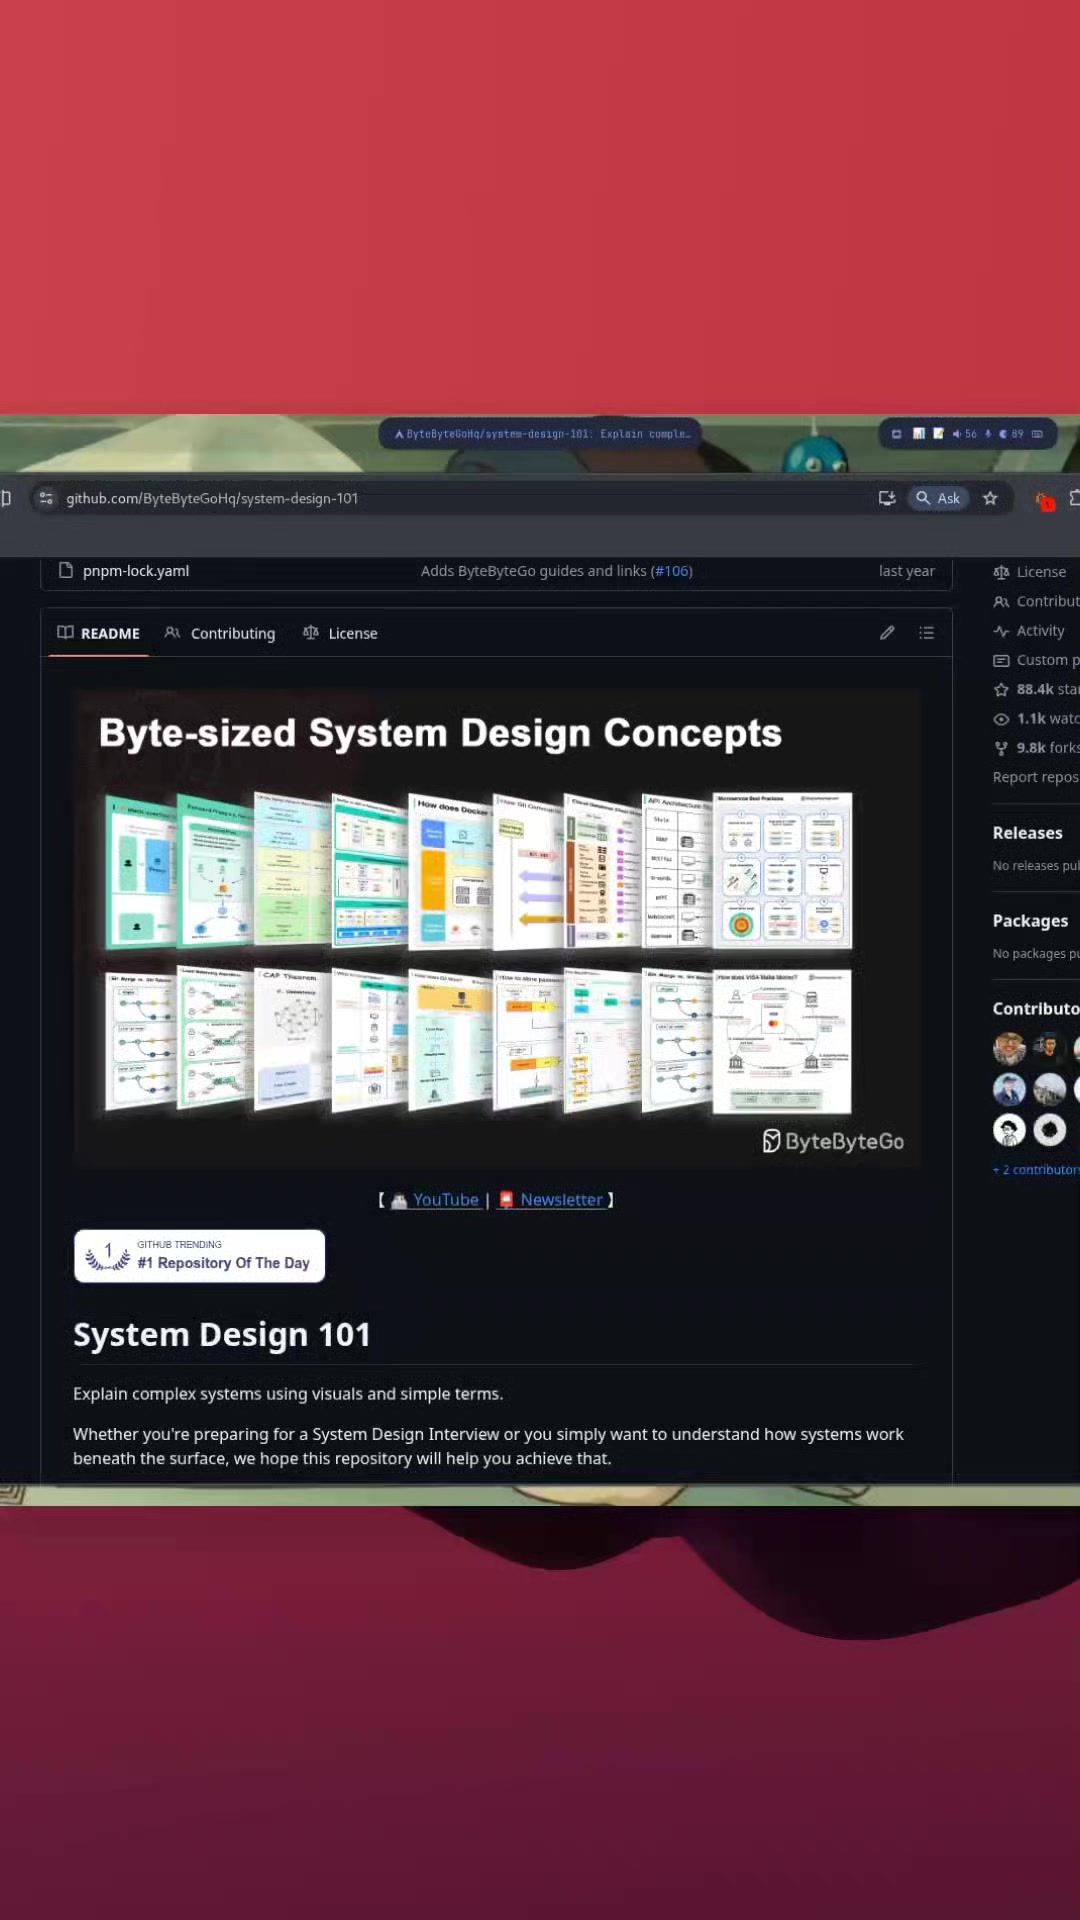Edit the README using the pencil icon
This screenshot has height=1920, width=1080.
click(x=887, y=632)
